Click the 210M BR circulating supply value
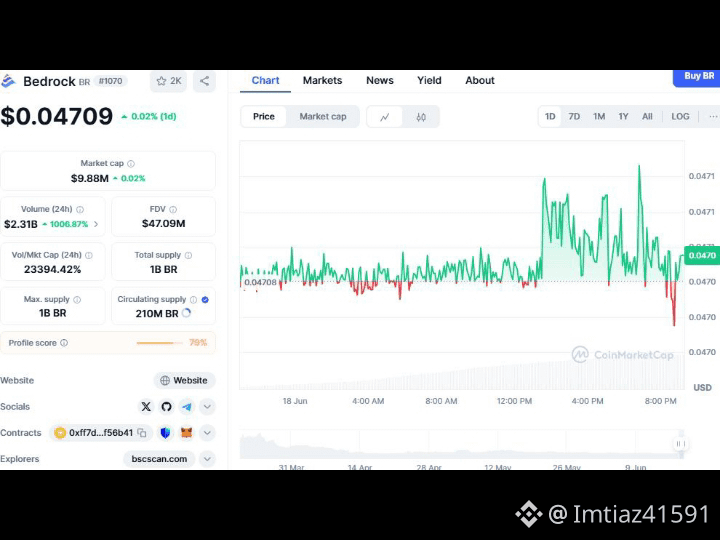 [x=157, y=314]
